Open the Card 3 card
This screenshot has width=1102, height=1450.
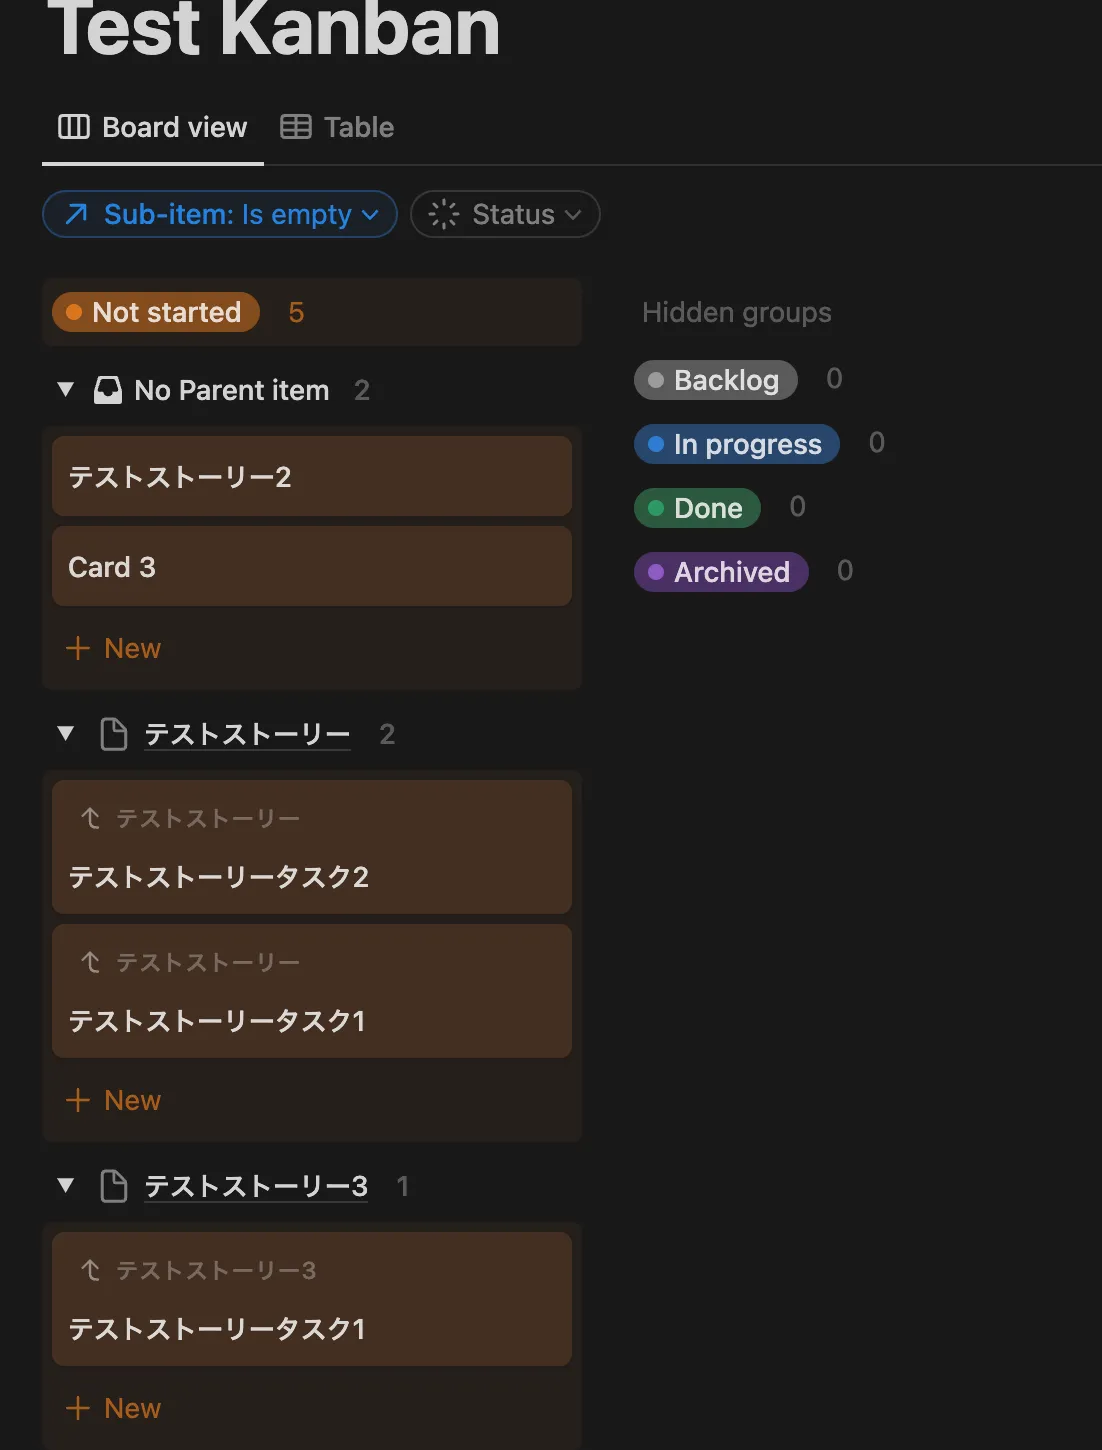(312, 567)
